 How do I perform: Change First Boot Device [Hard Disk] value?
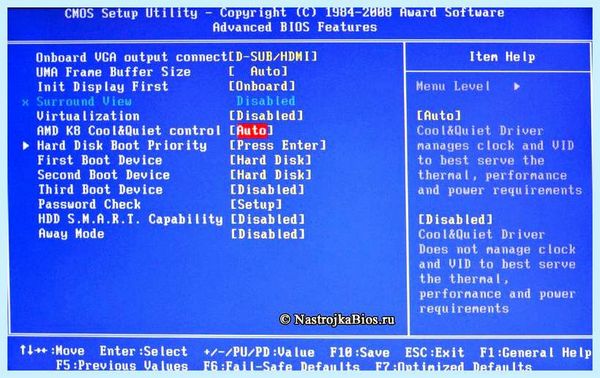(271, 160)
